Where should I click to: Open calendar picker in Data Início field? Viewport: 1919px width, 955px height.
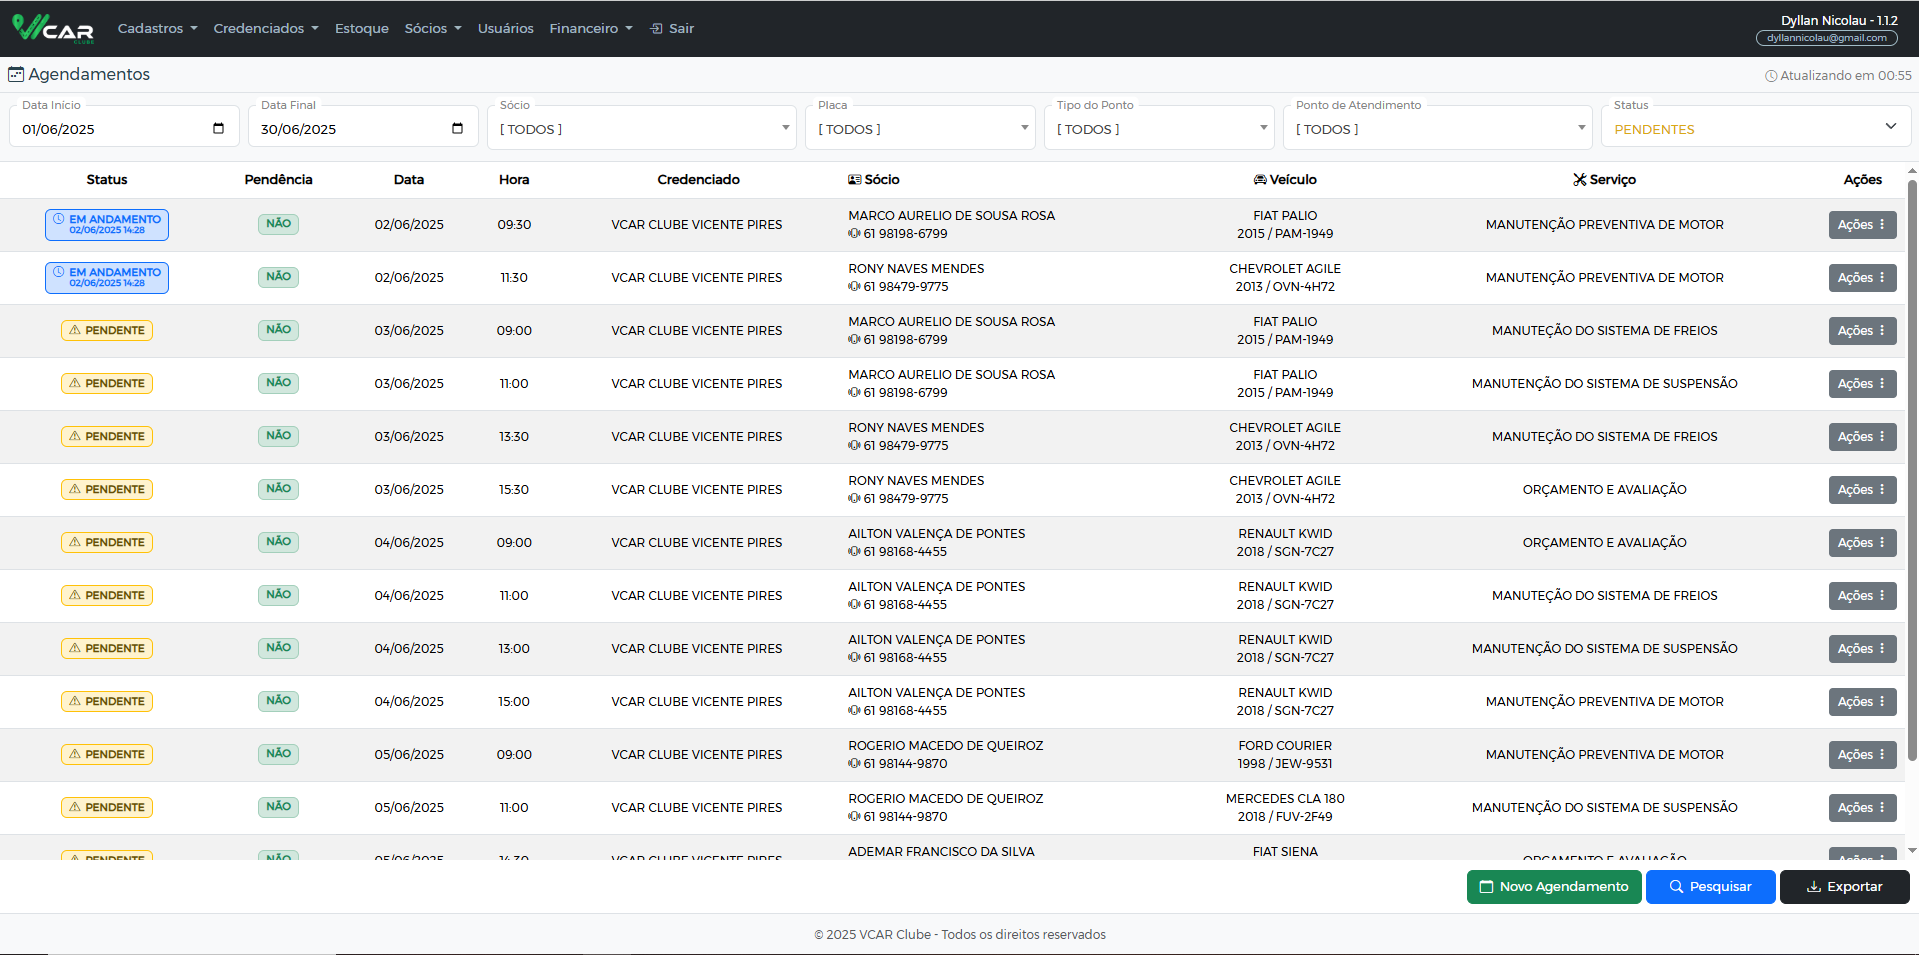[x=218, y=129]
